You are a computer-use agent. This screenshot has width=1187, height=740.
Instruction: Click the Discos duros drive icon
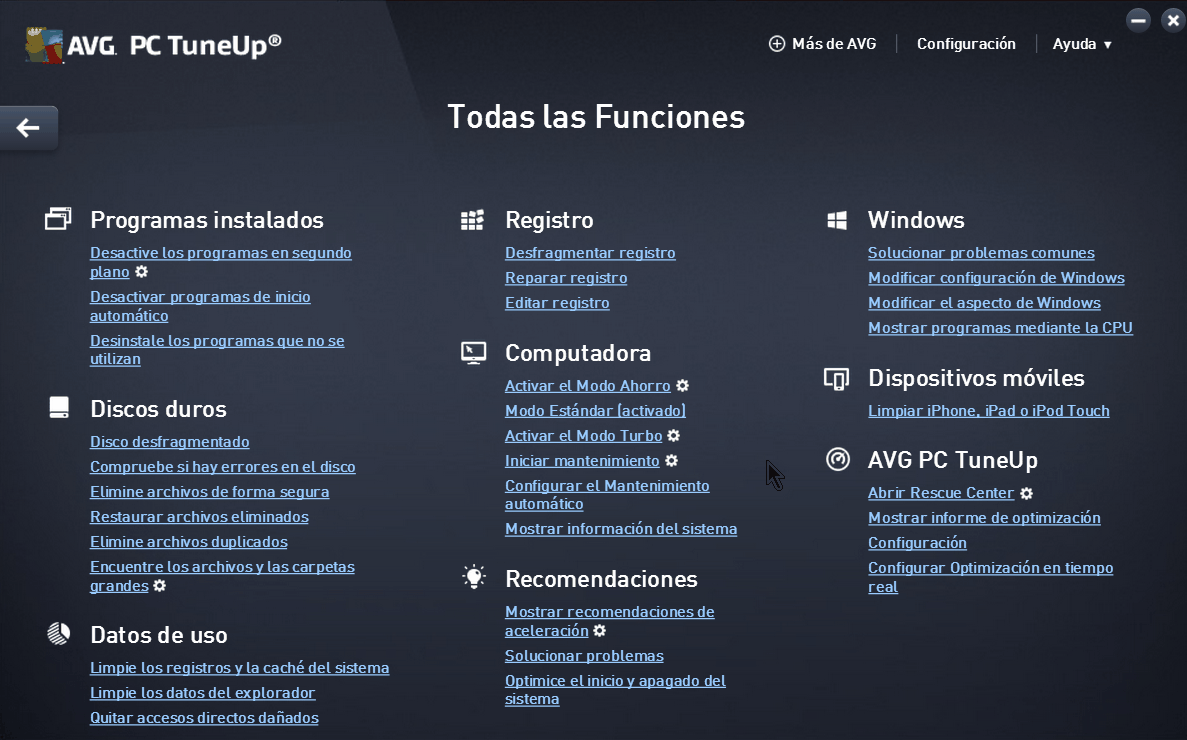pos(59,408)
